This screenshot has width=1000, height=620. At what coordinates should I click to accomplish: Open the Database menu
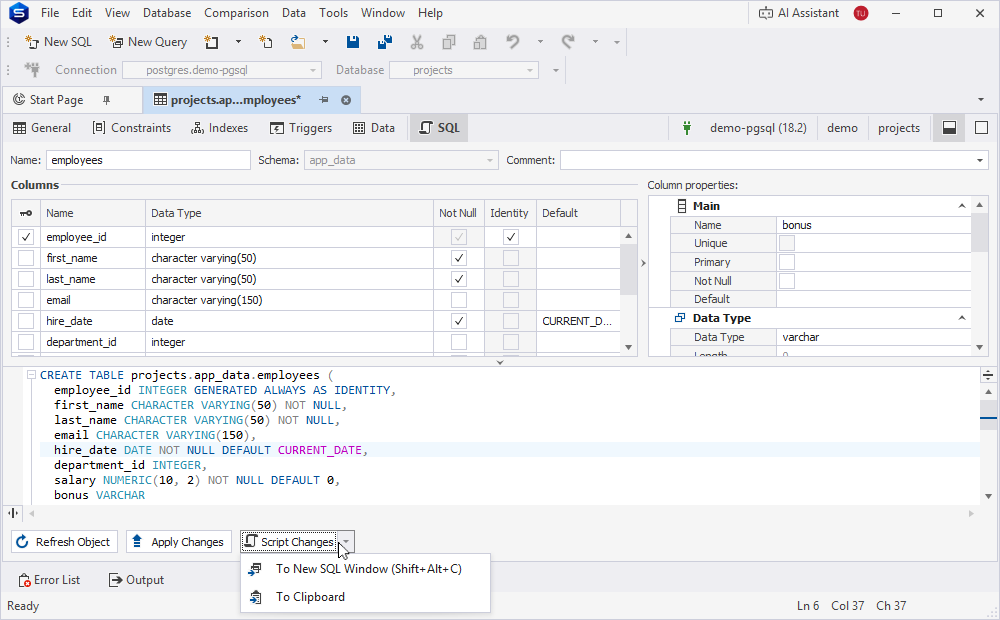tap(166, 13)
